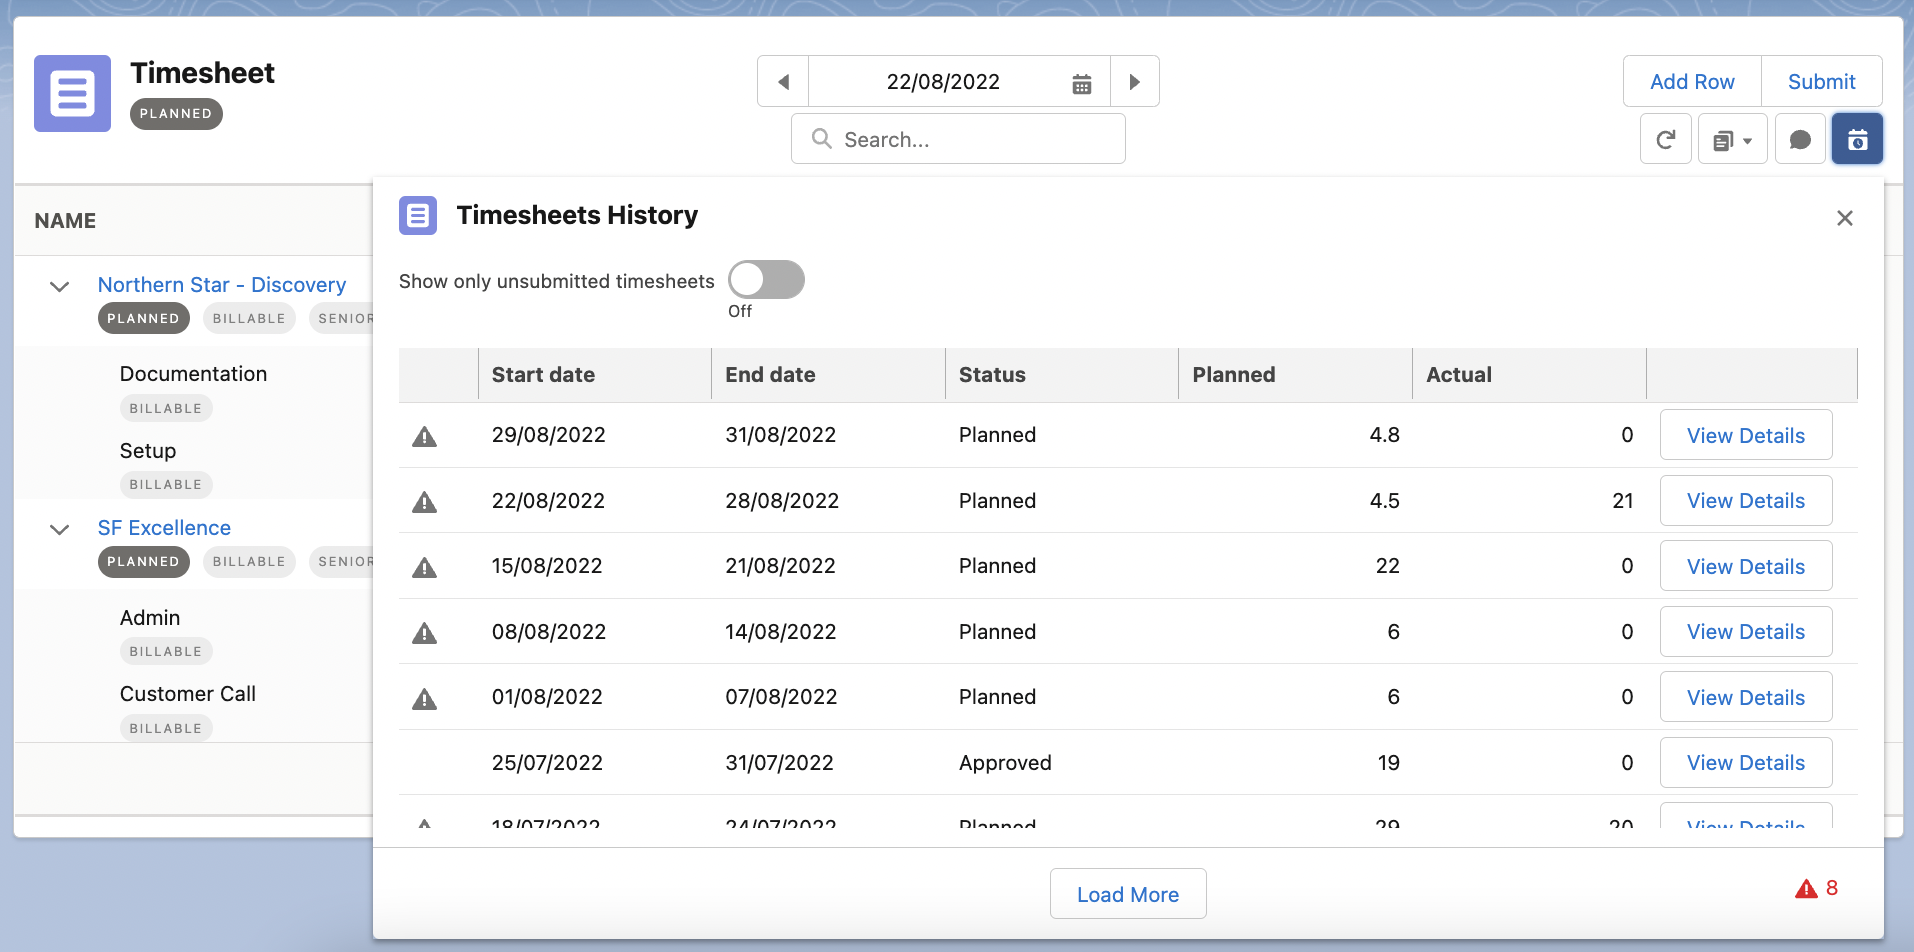This screenshot has height=952, width=1914.
Task: Click into the Search input field
Action: tap(958, 140)
